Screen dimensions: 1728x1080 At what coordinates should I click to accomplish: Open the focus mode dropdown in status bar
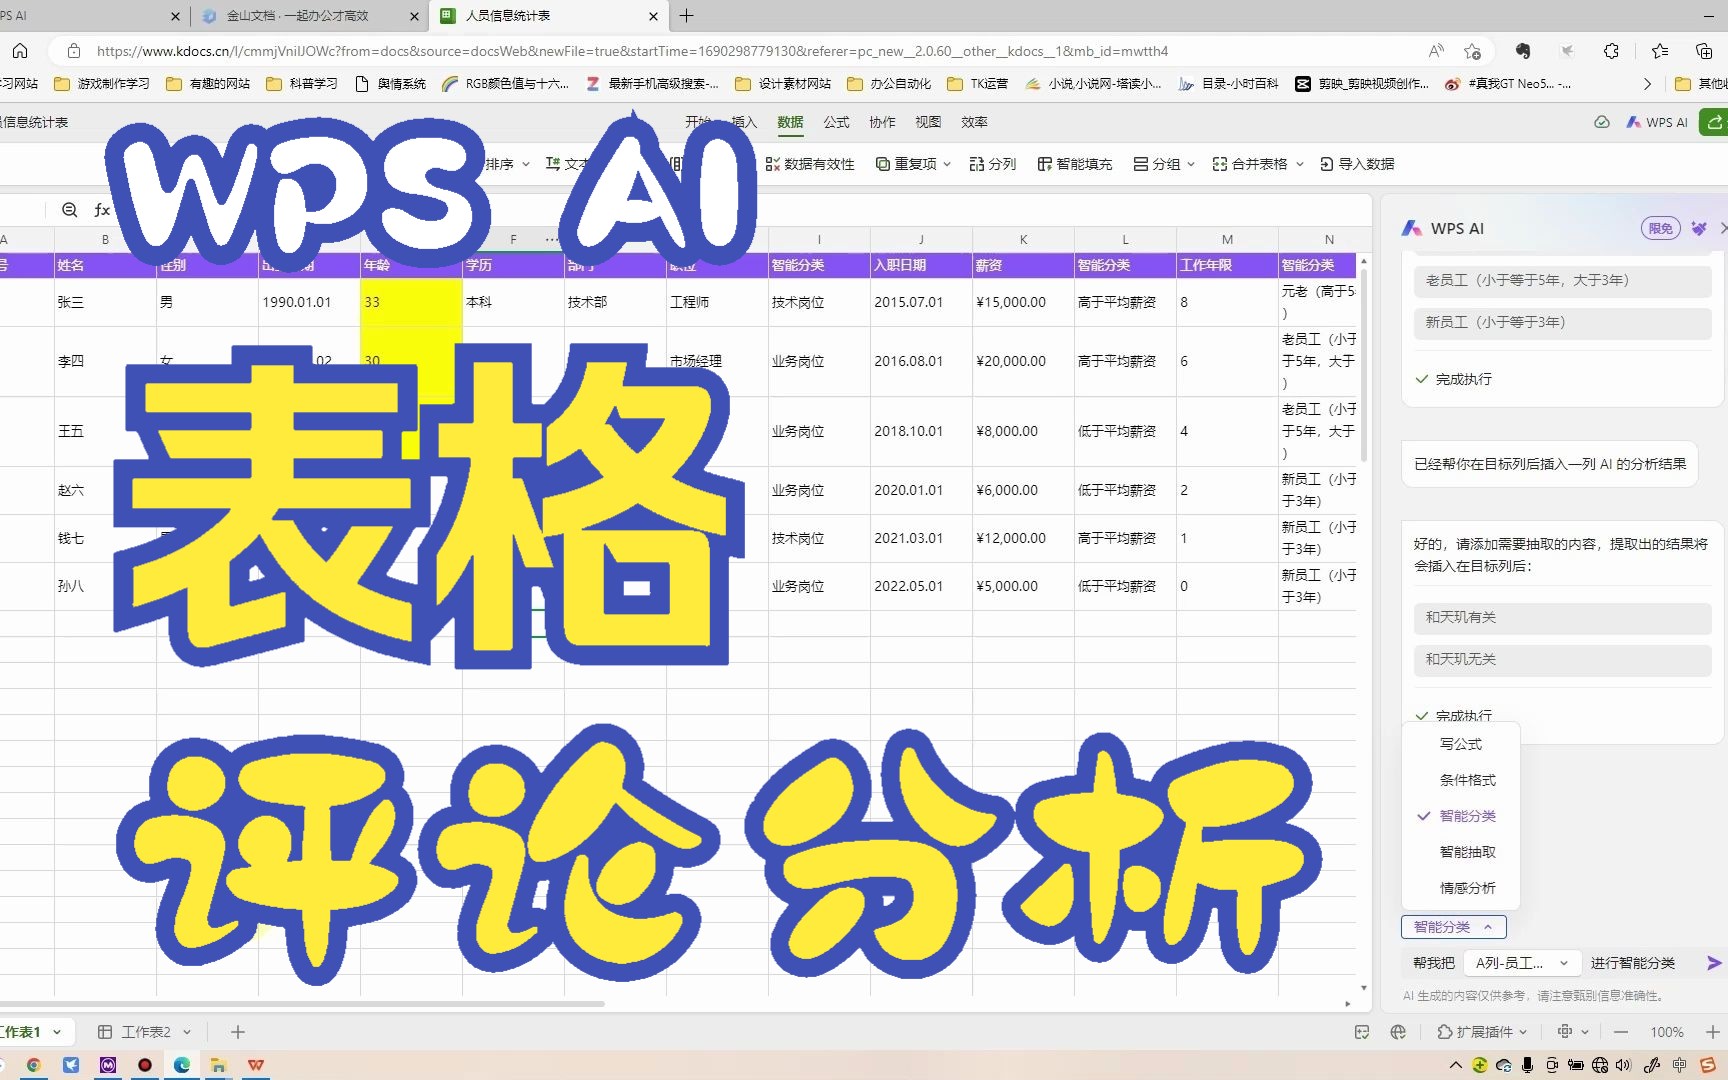coord(1573,1032)
